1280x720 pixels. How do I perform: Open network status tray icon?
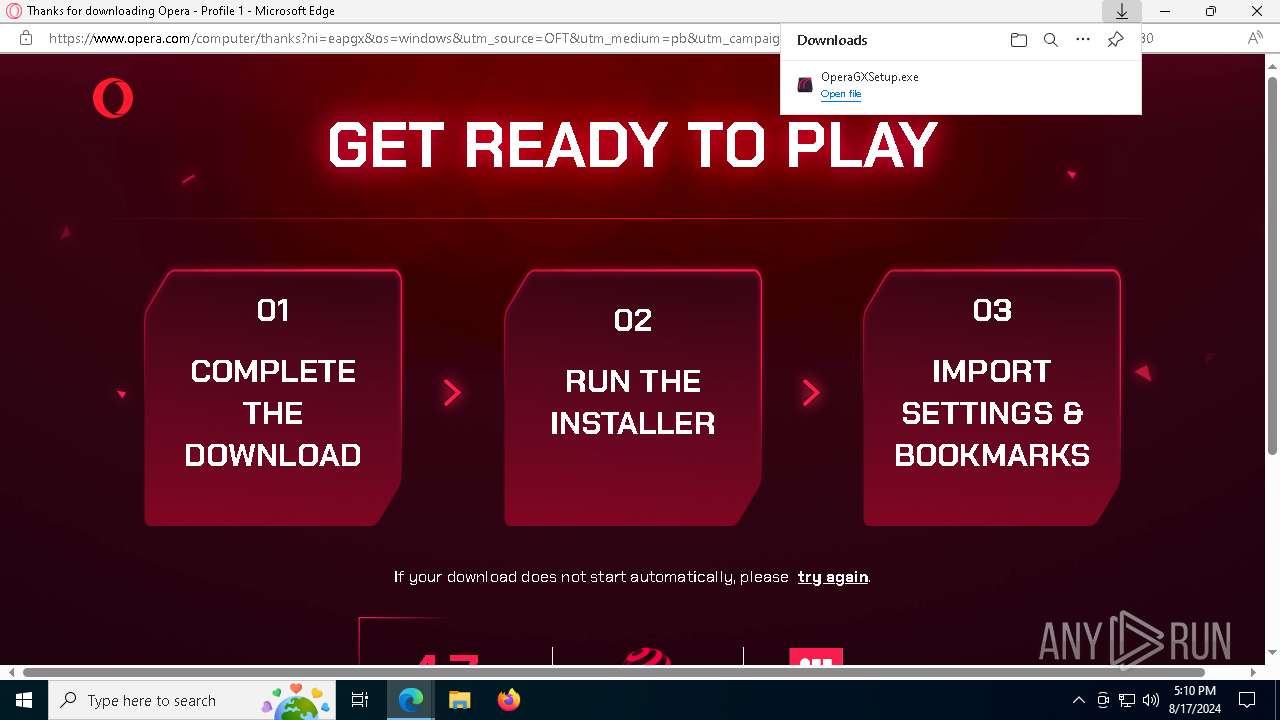1127,700
